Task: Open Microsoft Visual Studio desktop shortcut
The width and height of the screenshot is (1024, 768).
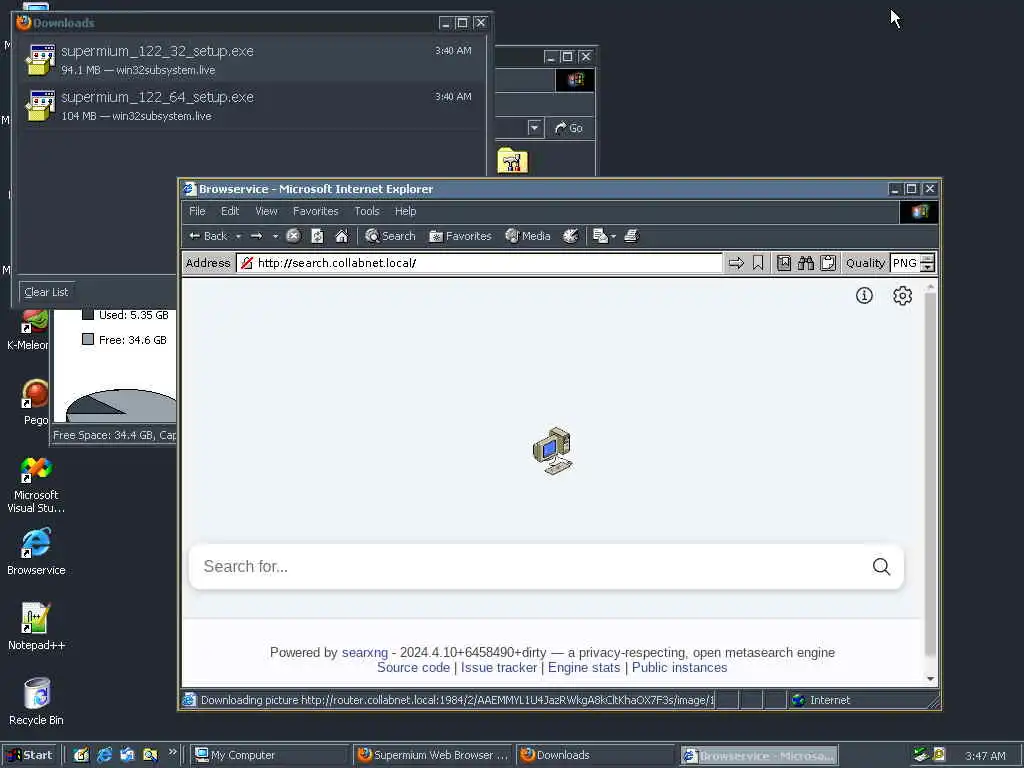Action: coord(36,484)
